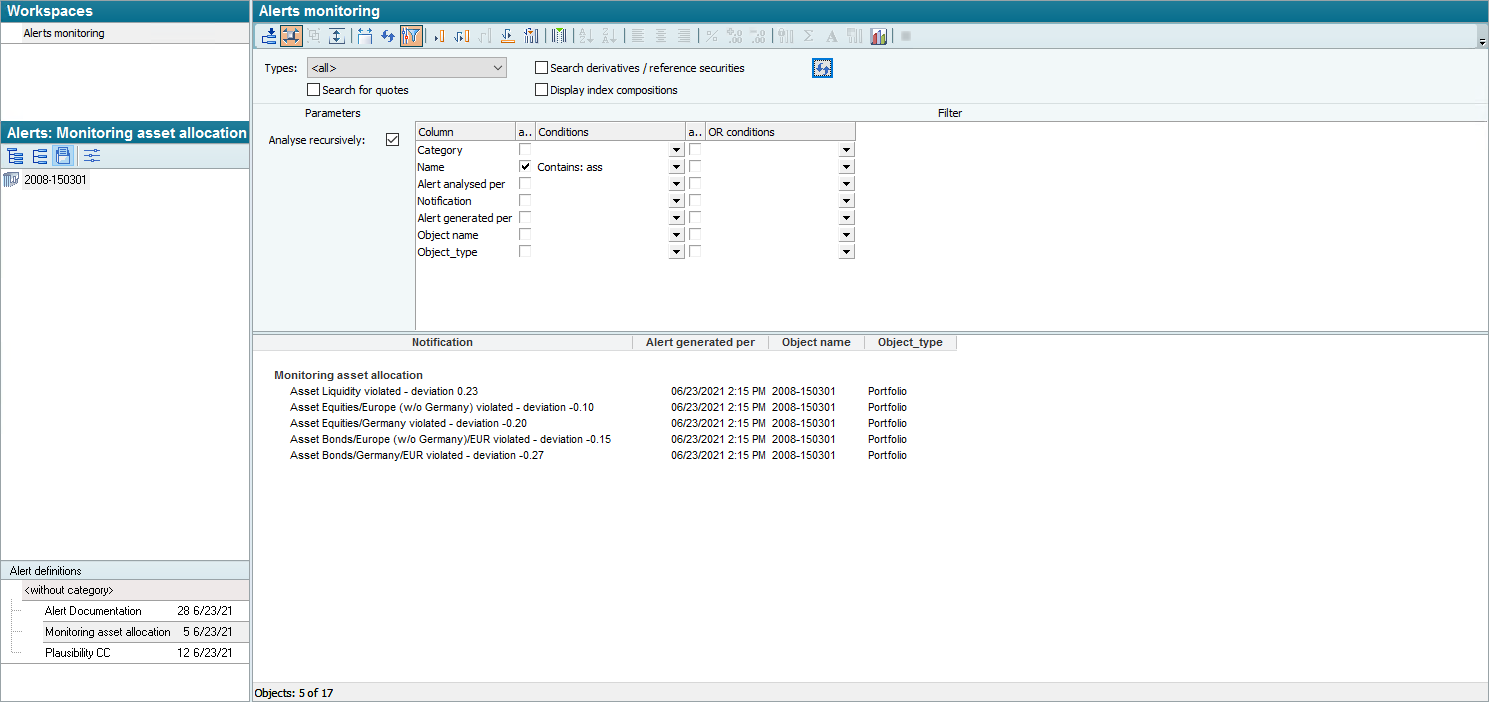Open conditions dropdown for Name row

(x=677, y=168)
